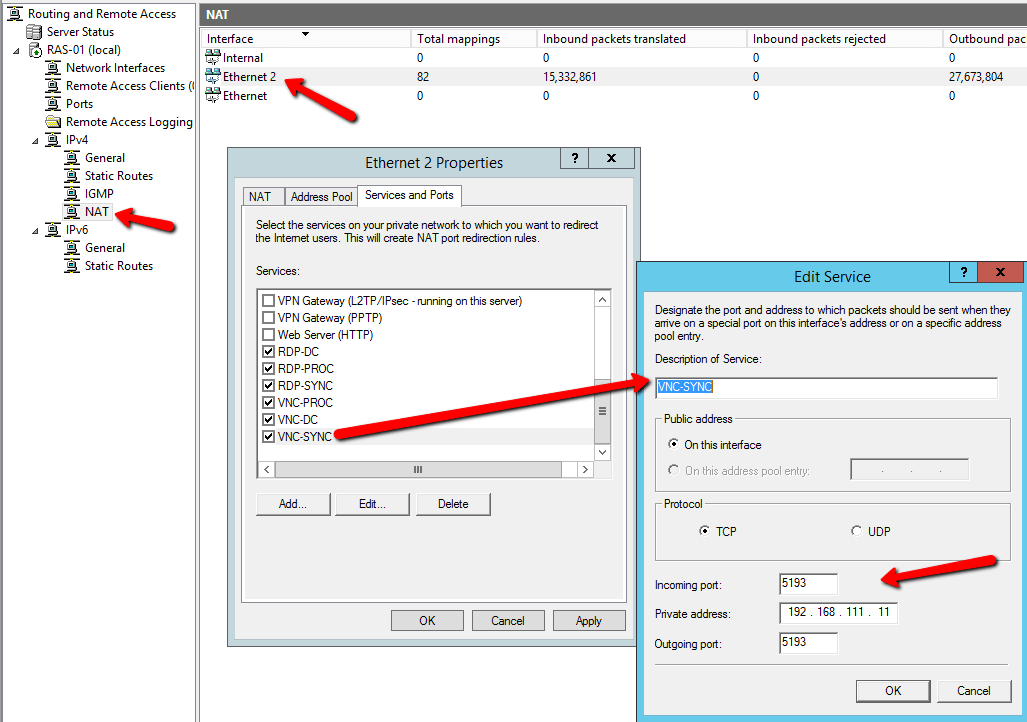Click the NAT node icon under IPv4
The width and height of the screenshot is (1027, 722).
pyautogui.click(x=72, y=212)
